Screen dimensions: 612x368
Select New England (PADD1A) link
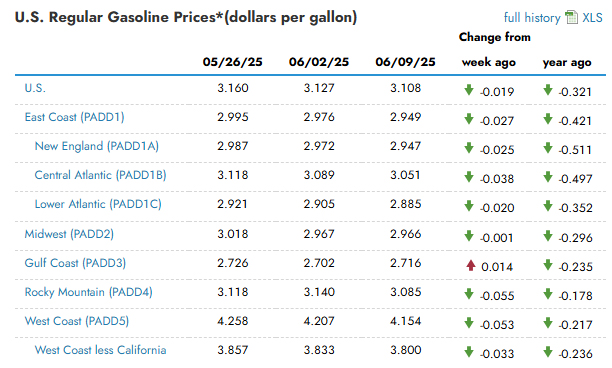[97, 146]
